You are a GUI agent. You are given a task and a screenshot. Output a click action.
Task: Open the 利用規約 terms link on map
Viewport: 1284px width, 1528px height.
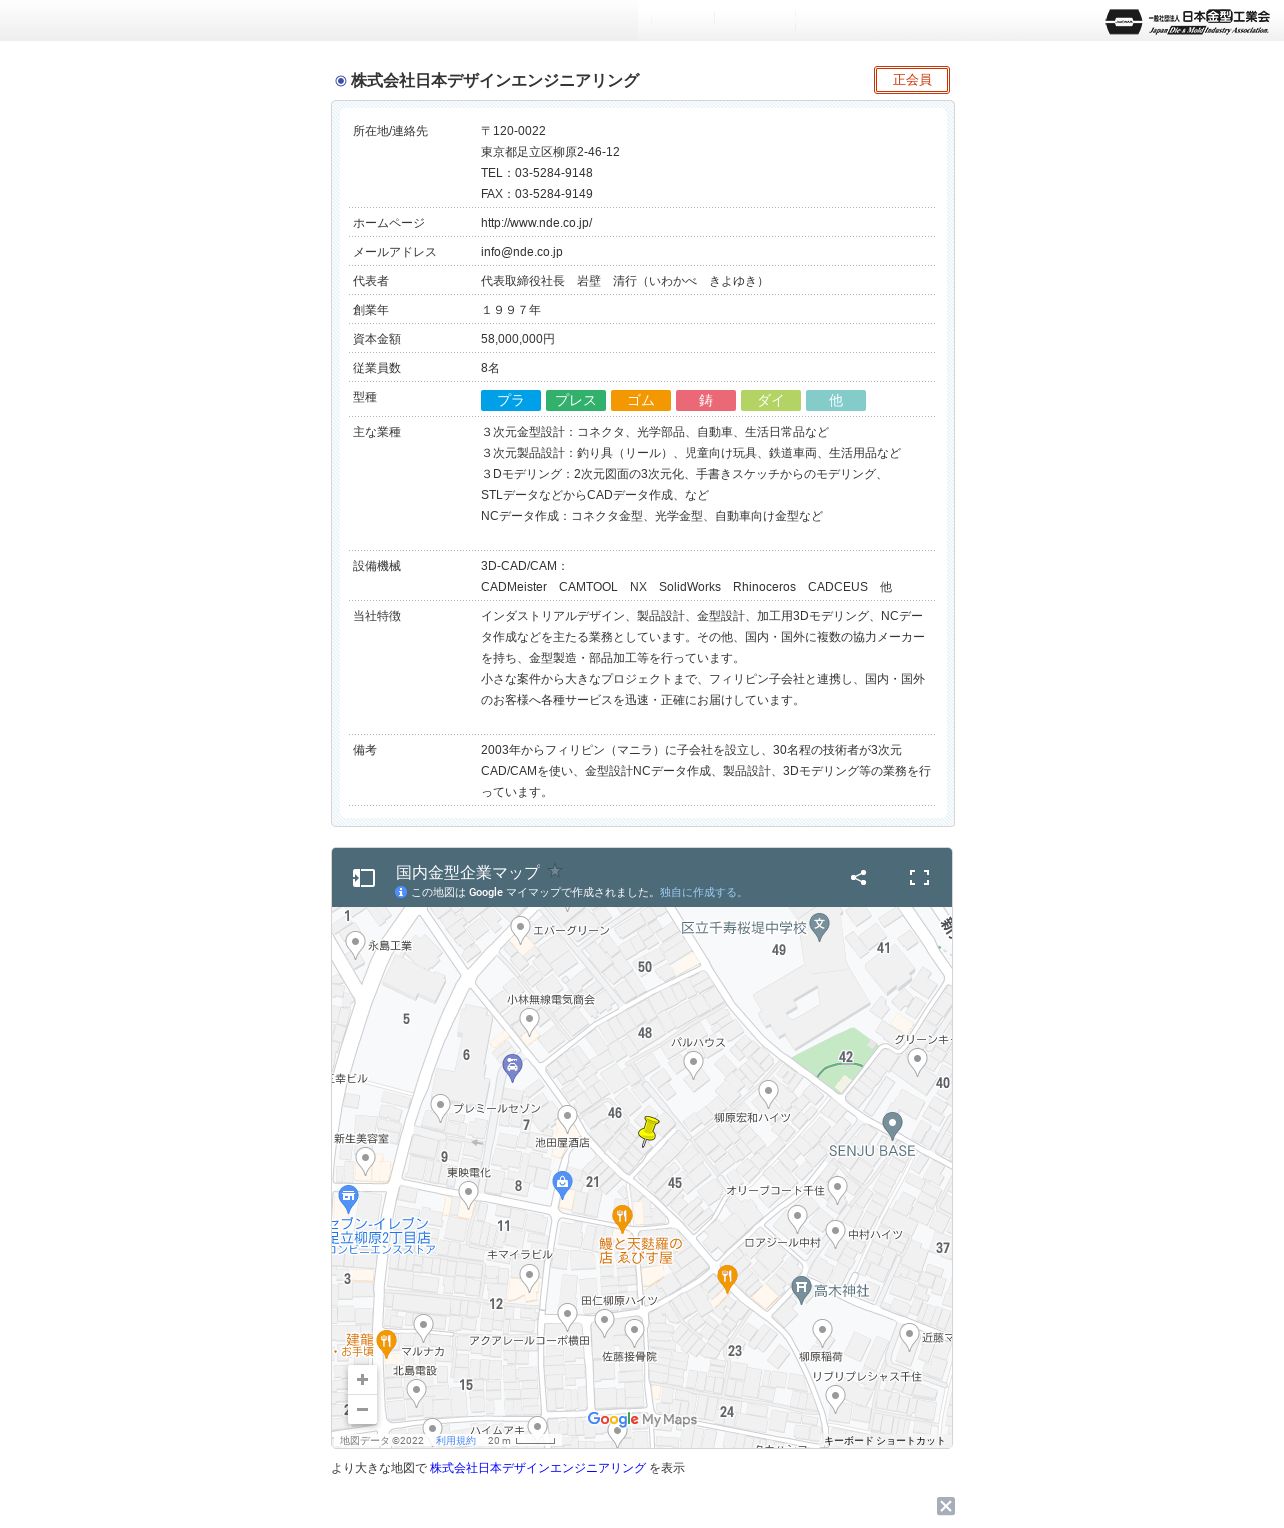pyautogui.click(x=456, y=1441)
